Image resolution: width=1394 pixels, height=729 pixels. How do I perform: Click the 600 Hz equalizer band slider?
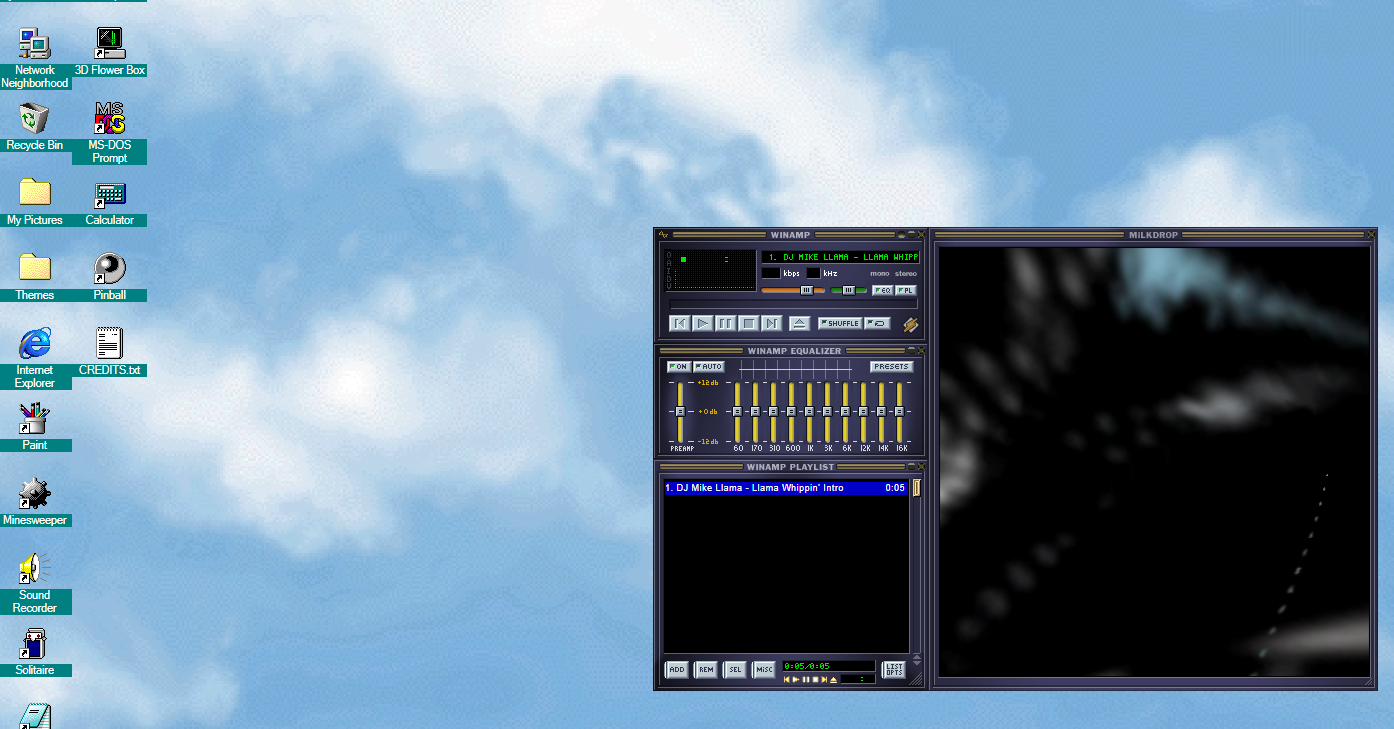coord(792,411)
